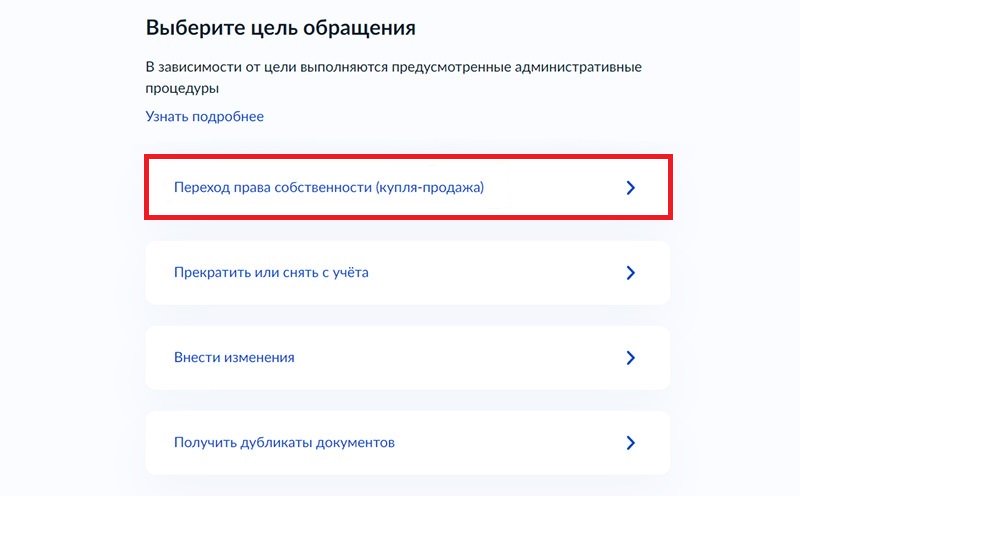The width and height of the screenshot is (1003, 553).
Task: Click the red-outlined highlighted option card
Action: [x=408, y=187]
